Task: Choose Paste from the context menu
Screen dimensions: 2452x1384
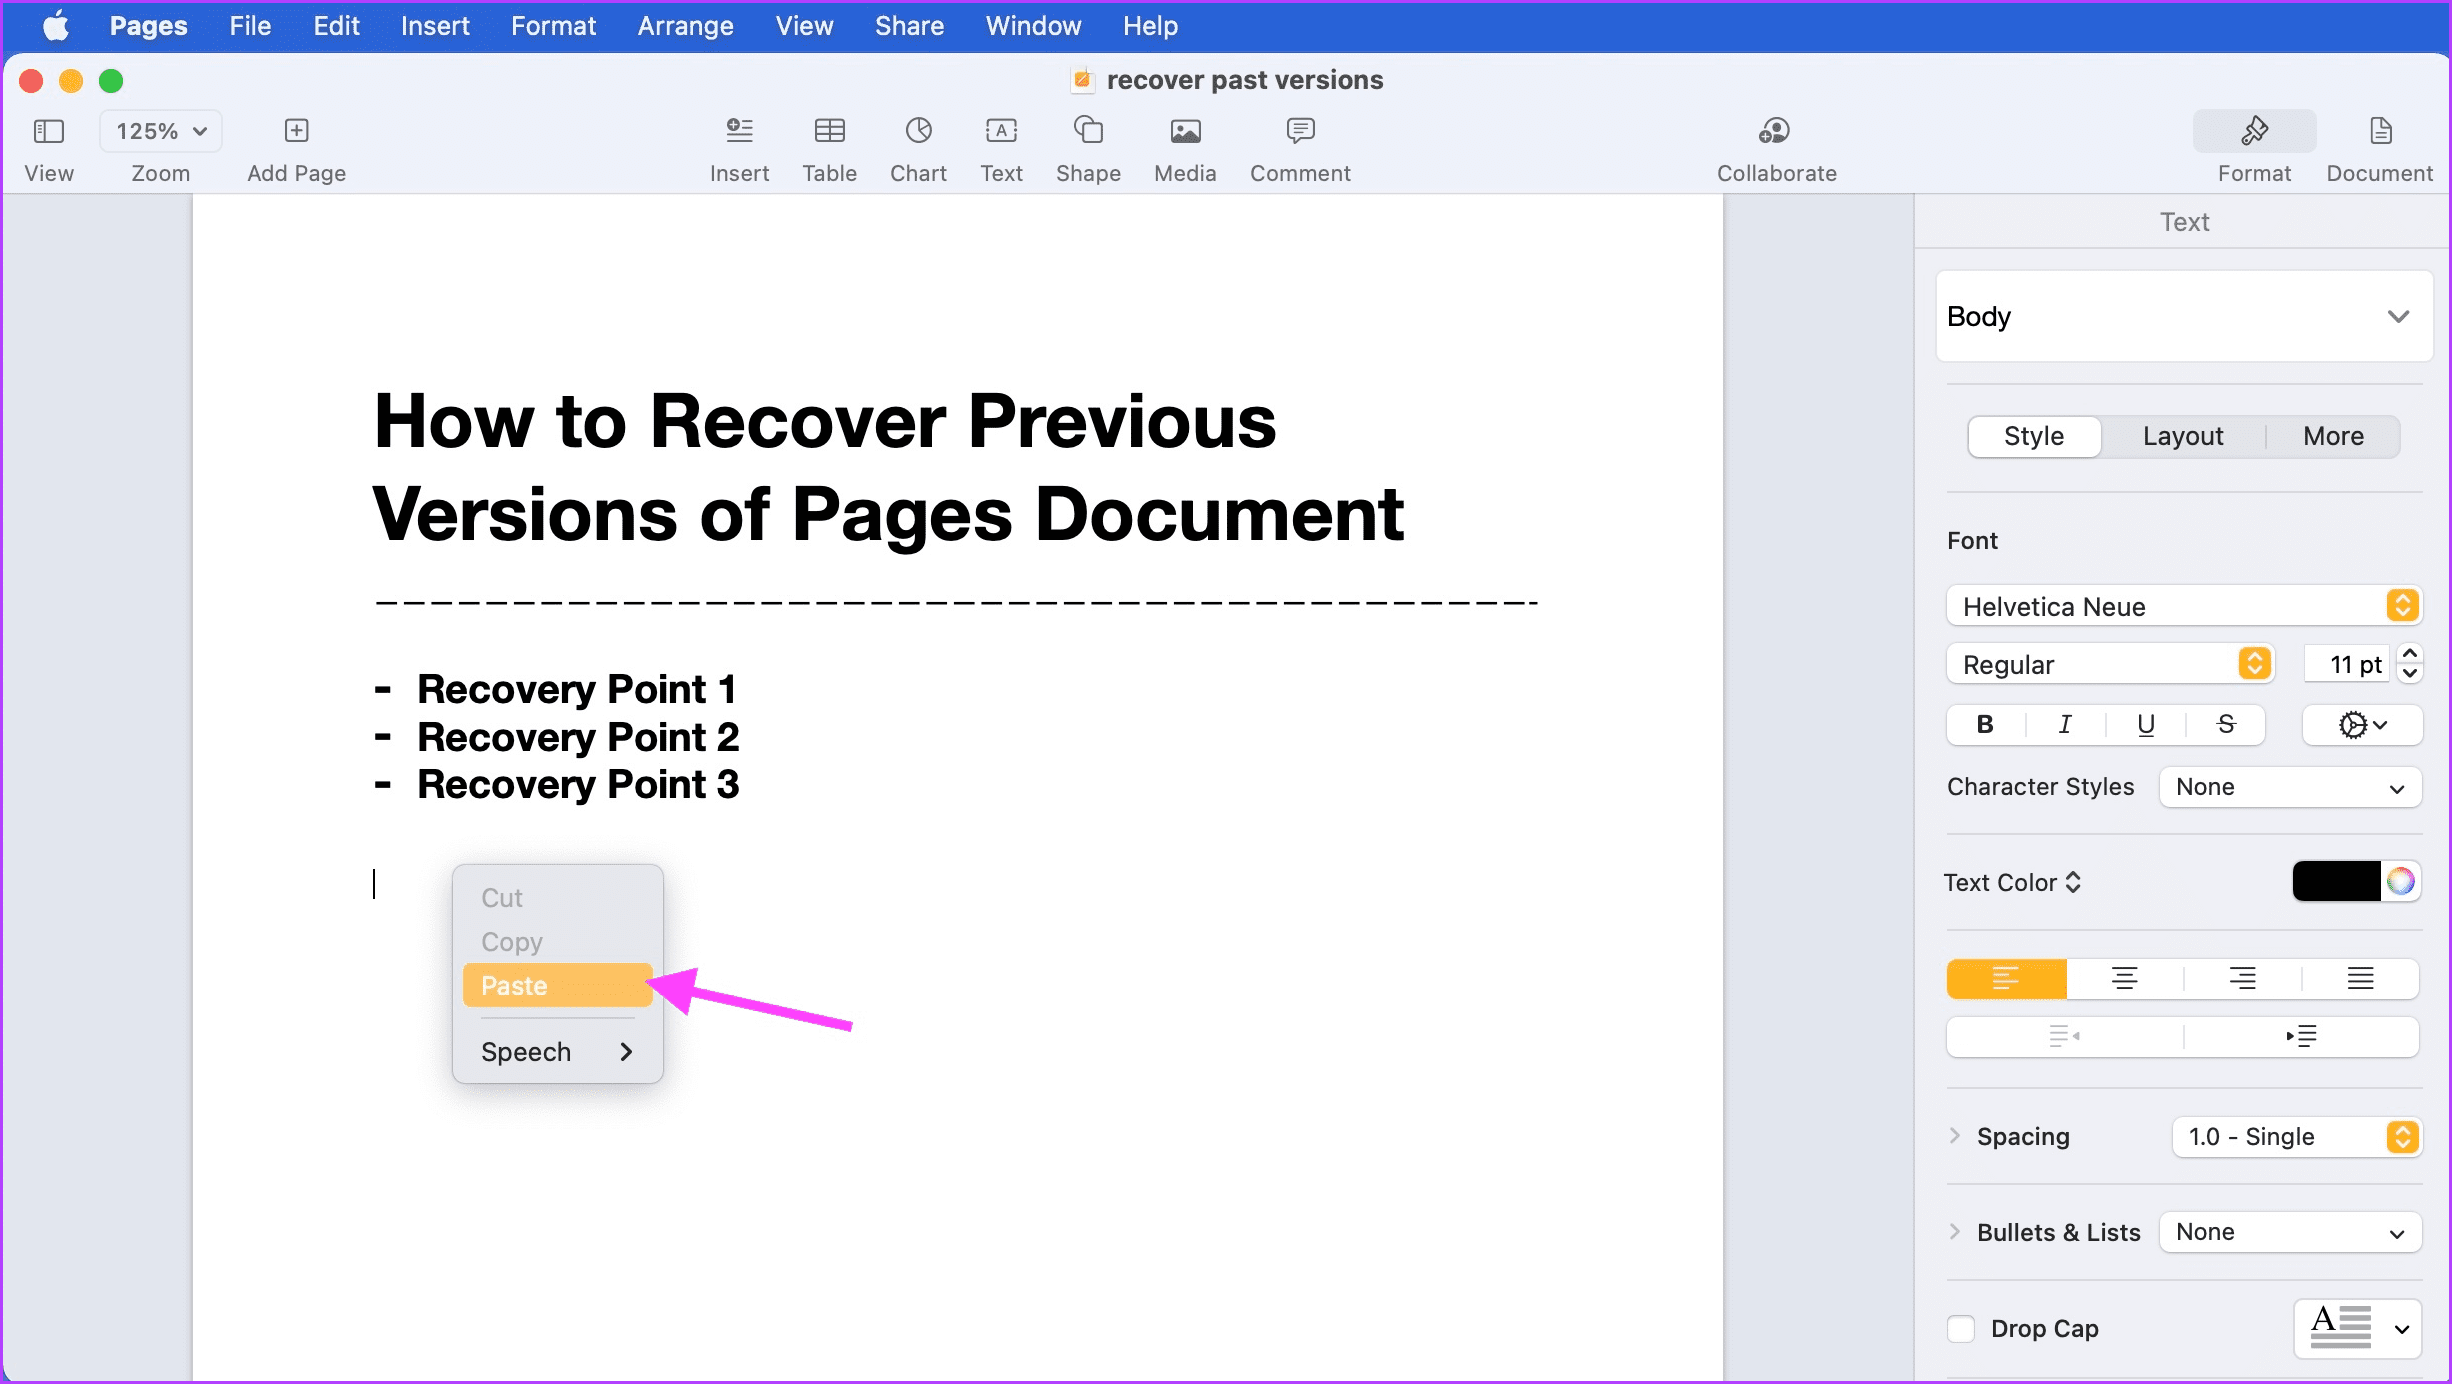Action: (x=557, y=985)
